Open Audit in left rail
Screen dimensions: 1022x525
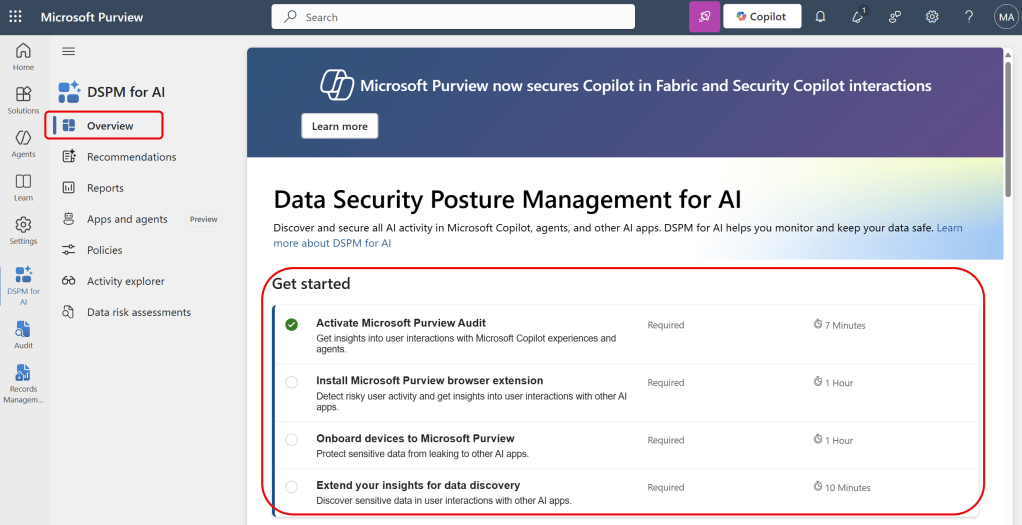click(x=24, y=334)
